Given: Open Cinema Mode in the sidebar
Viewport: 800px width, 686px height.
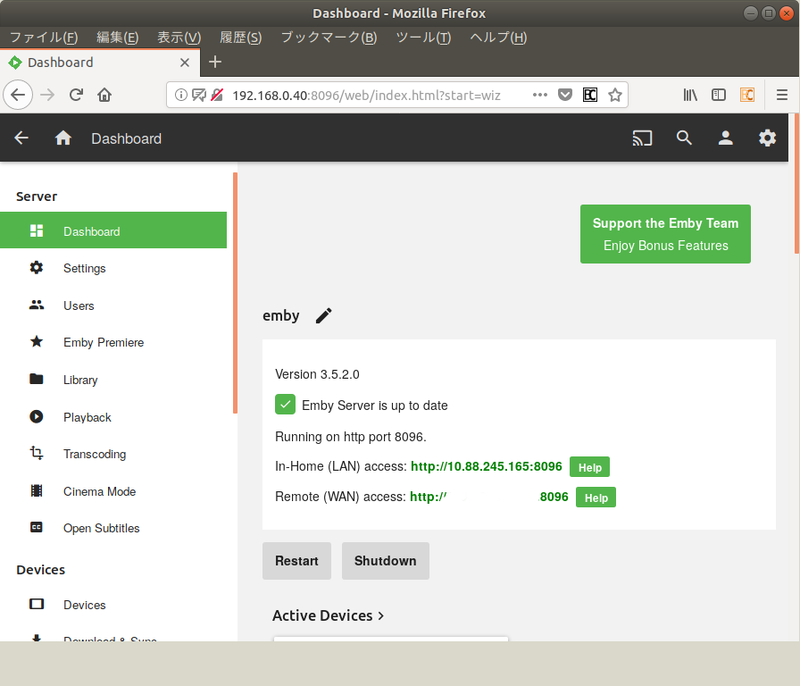Looking at the screenshot, I should pyautogui.click(x=113, y=491).
